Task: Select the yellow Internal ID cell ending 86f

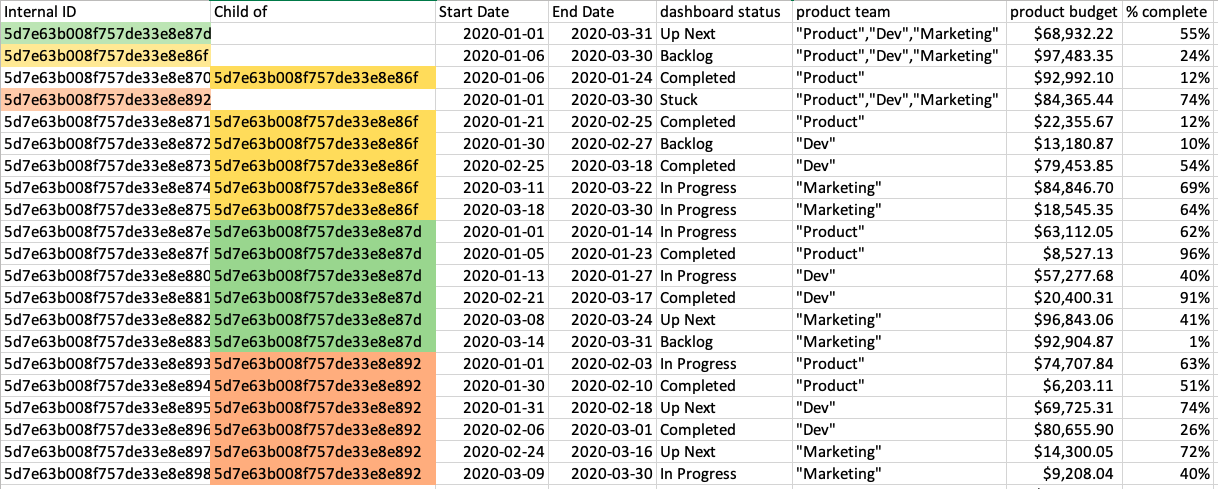Action: point(105,56)
